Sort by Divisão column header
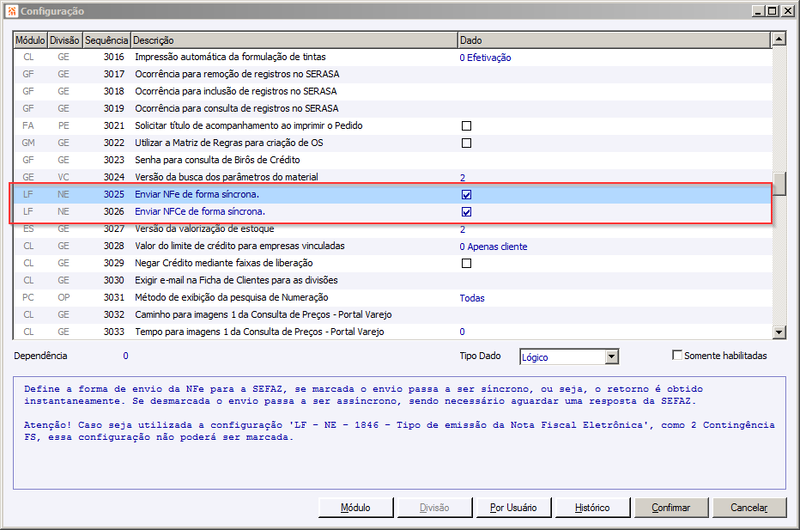 (x=64, y=40)
